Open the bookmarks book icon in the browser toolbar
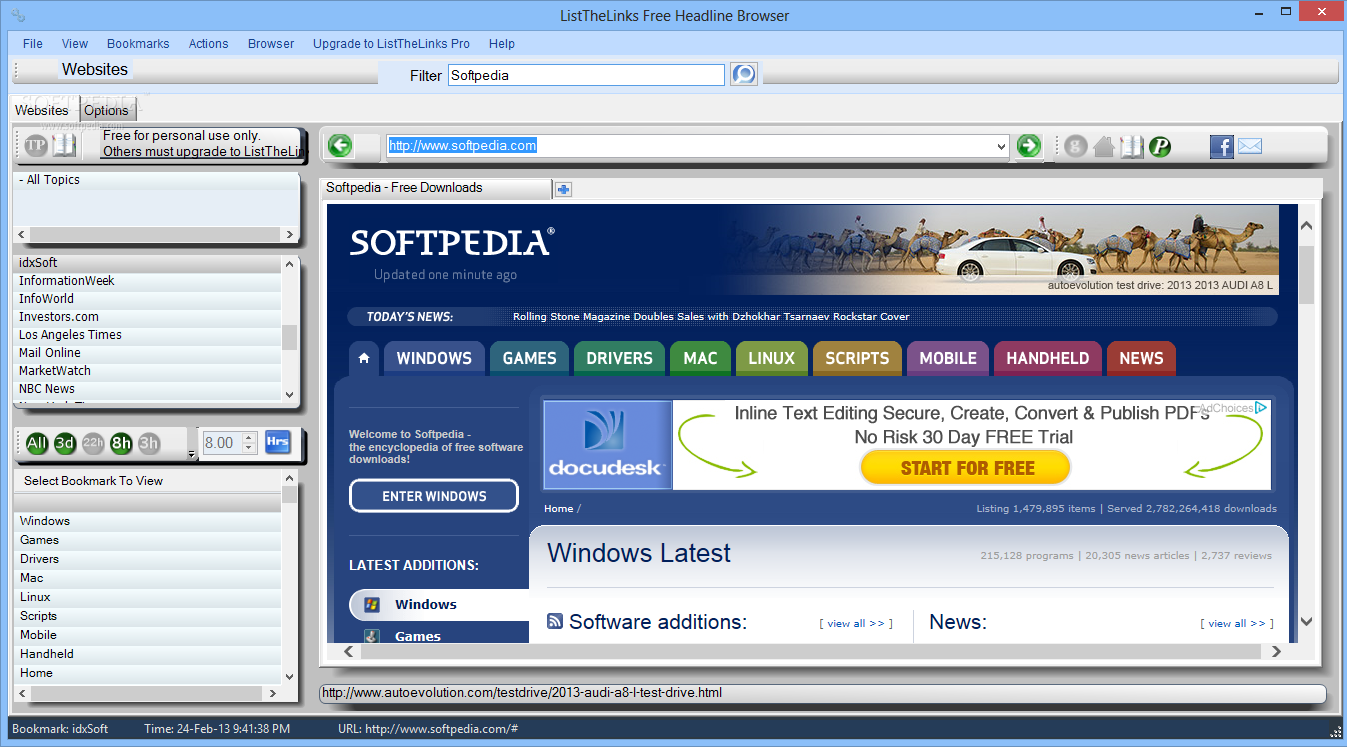This screenshot has width=1347, height=747. coord(1131,146)
